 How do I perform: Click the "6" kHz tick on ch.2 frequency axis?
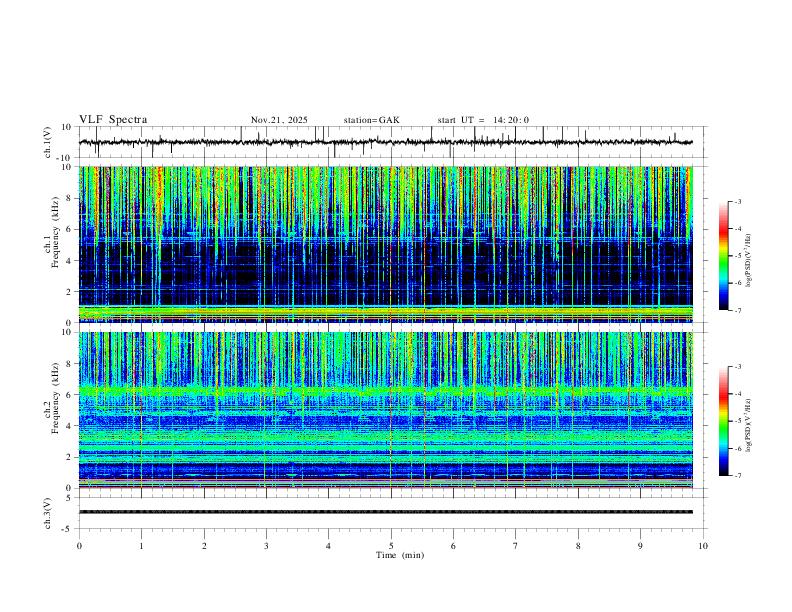[x=70, y=395]
